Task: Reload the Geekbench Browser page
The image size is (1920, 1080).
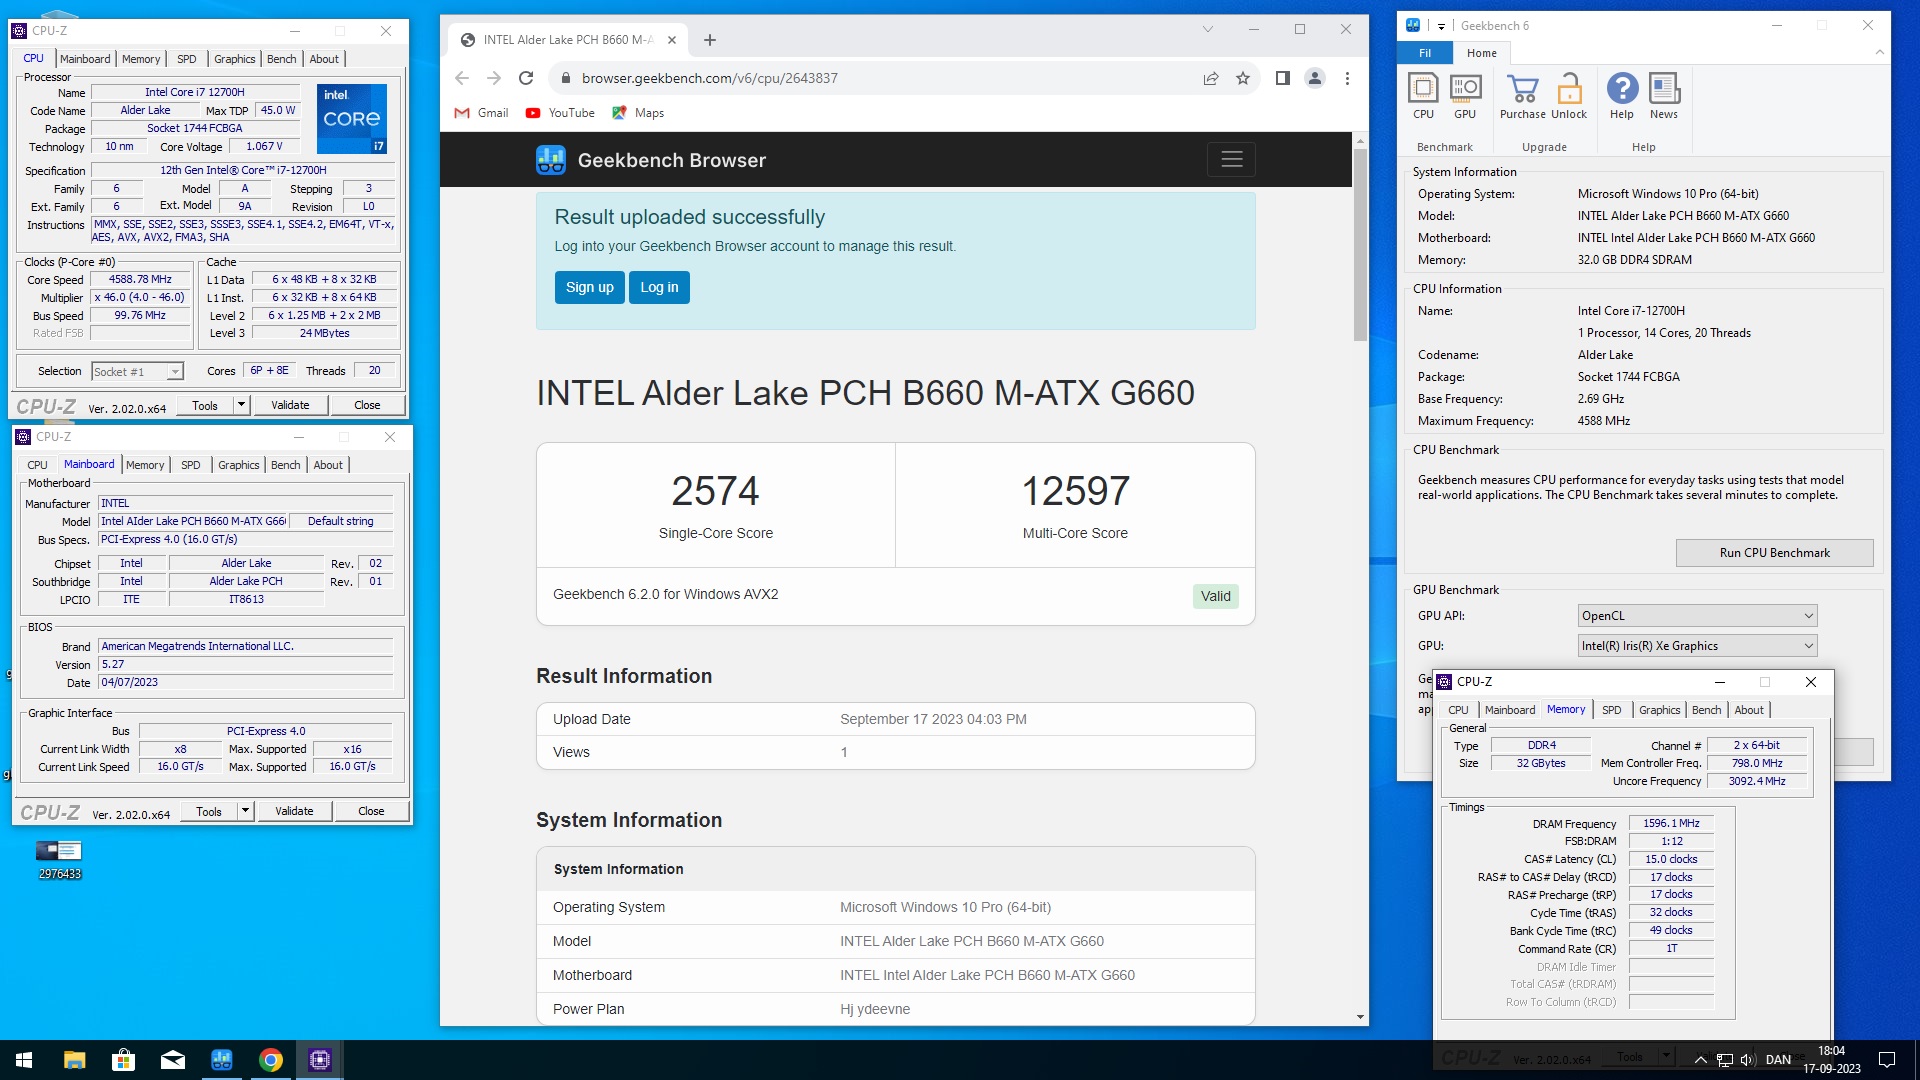Action: 526,78
